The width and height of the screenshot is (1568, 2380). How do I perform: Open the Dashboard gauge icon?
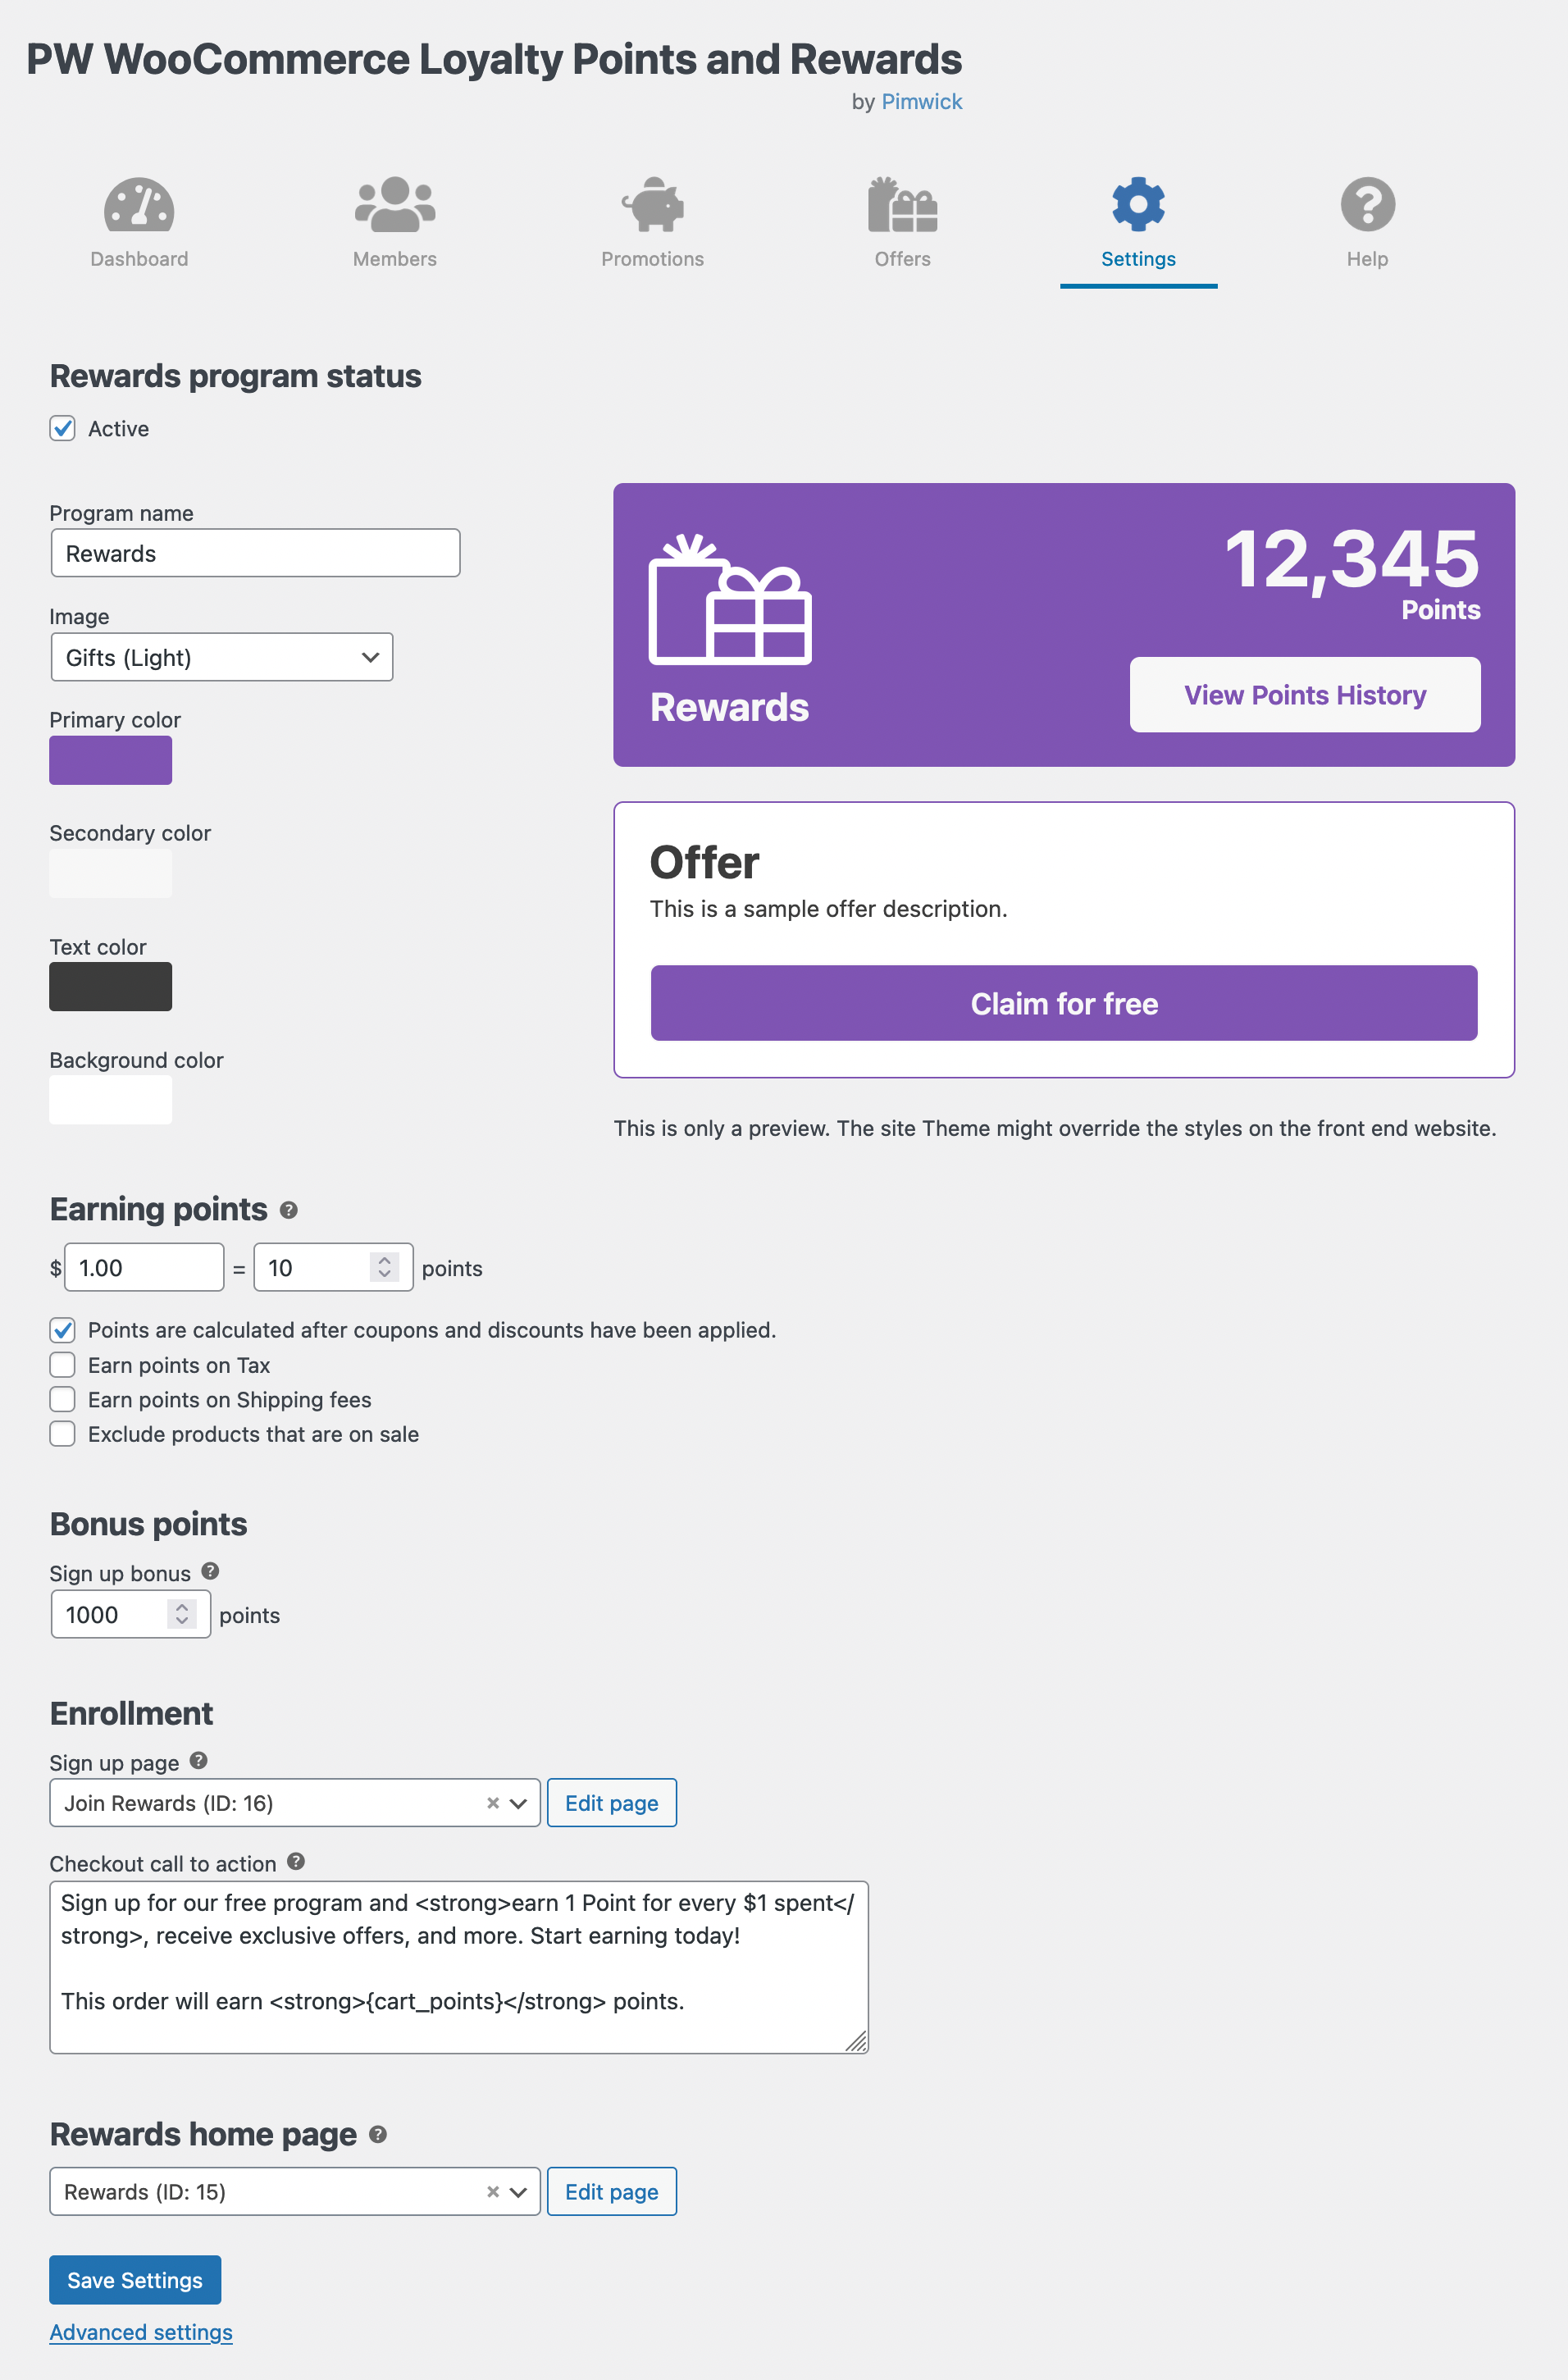point(139,204)
